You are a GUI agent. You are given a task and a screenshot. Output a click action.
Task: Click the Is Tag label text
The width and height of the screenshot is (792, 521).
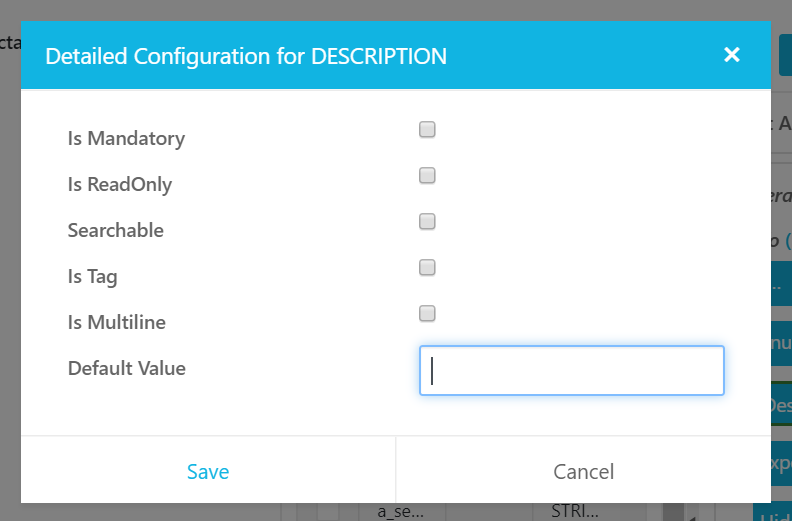click(92, 277)
